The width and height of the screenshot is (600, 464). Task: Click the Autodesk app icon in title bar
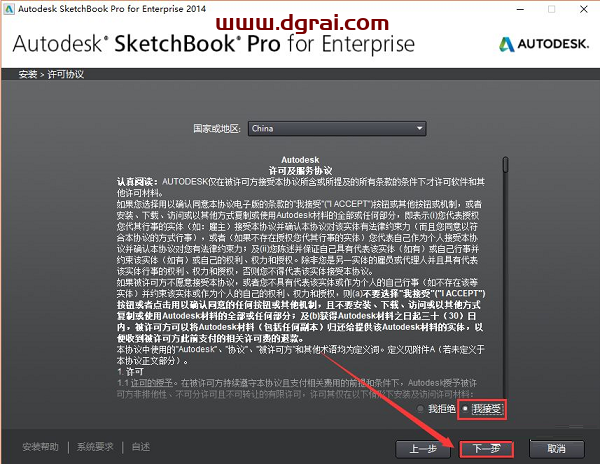tap(8, 9)
